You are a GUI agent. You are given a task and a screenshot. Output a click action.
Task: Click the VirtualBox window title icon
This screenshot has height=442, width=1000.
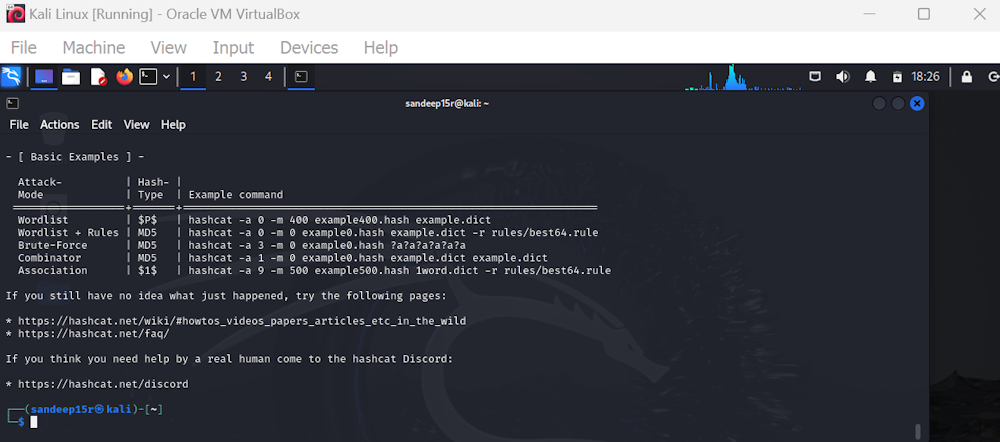(15, 13)
